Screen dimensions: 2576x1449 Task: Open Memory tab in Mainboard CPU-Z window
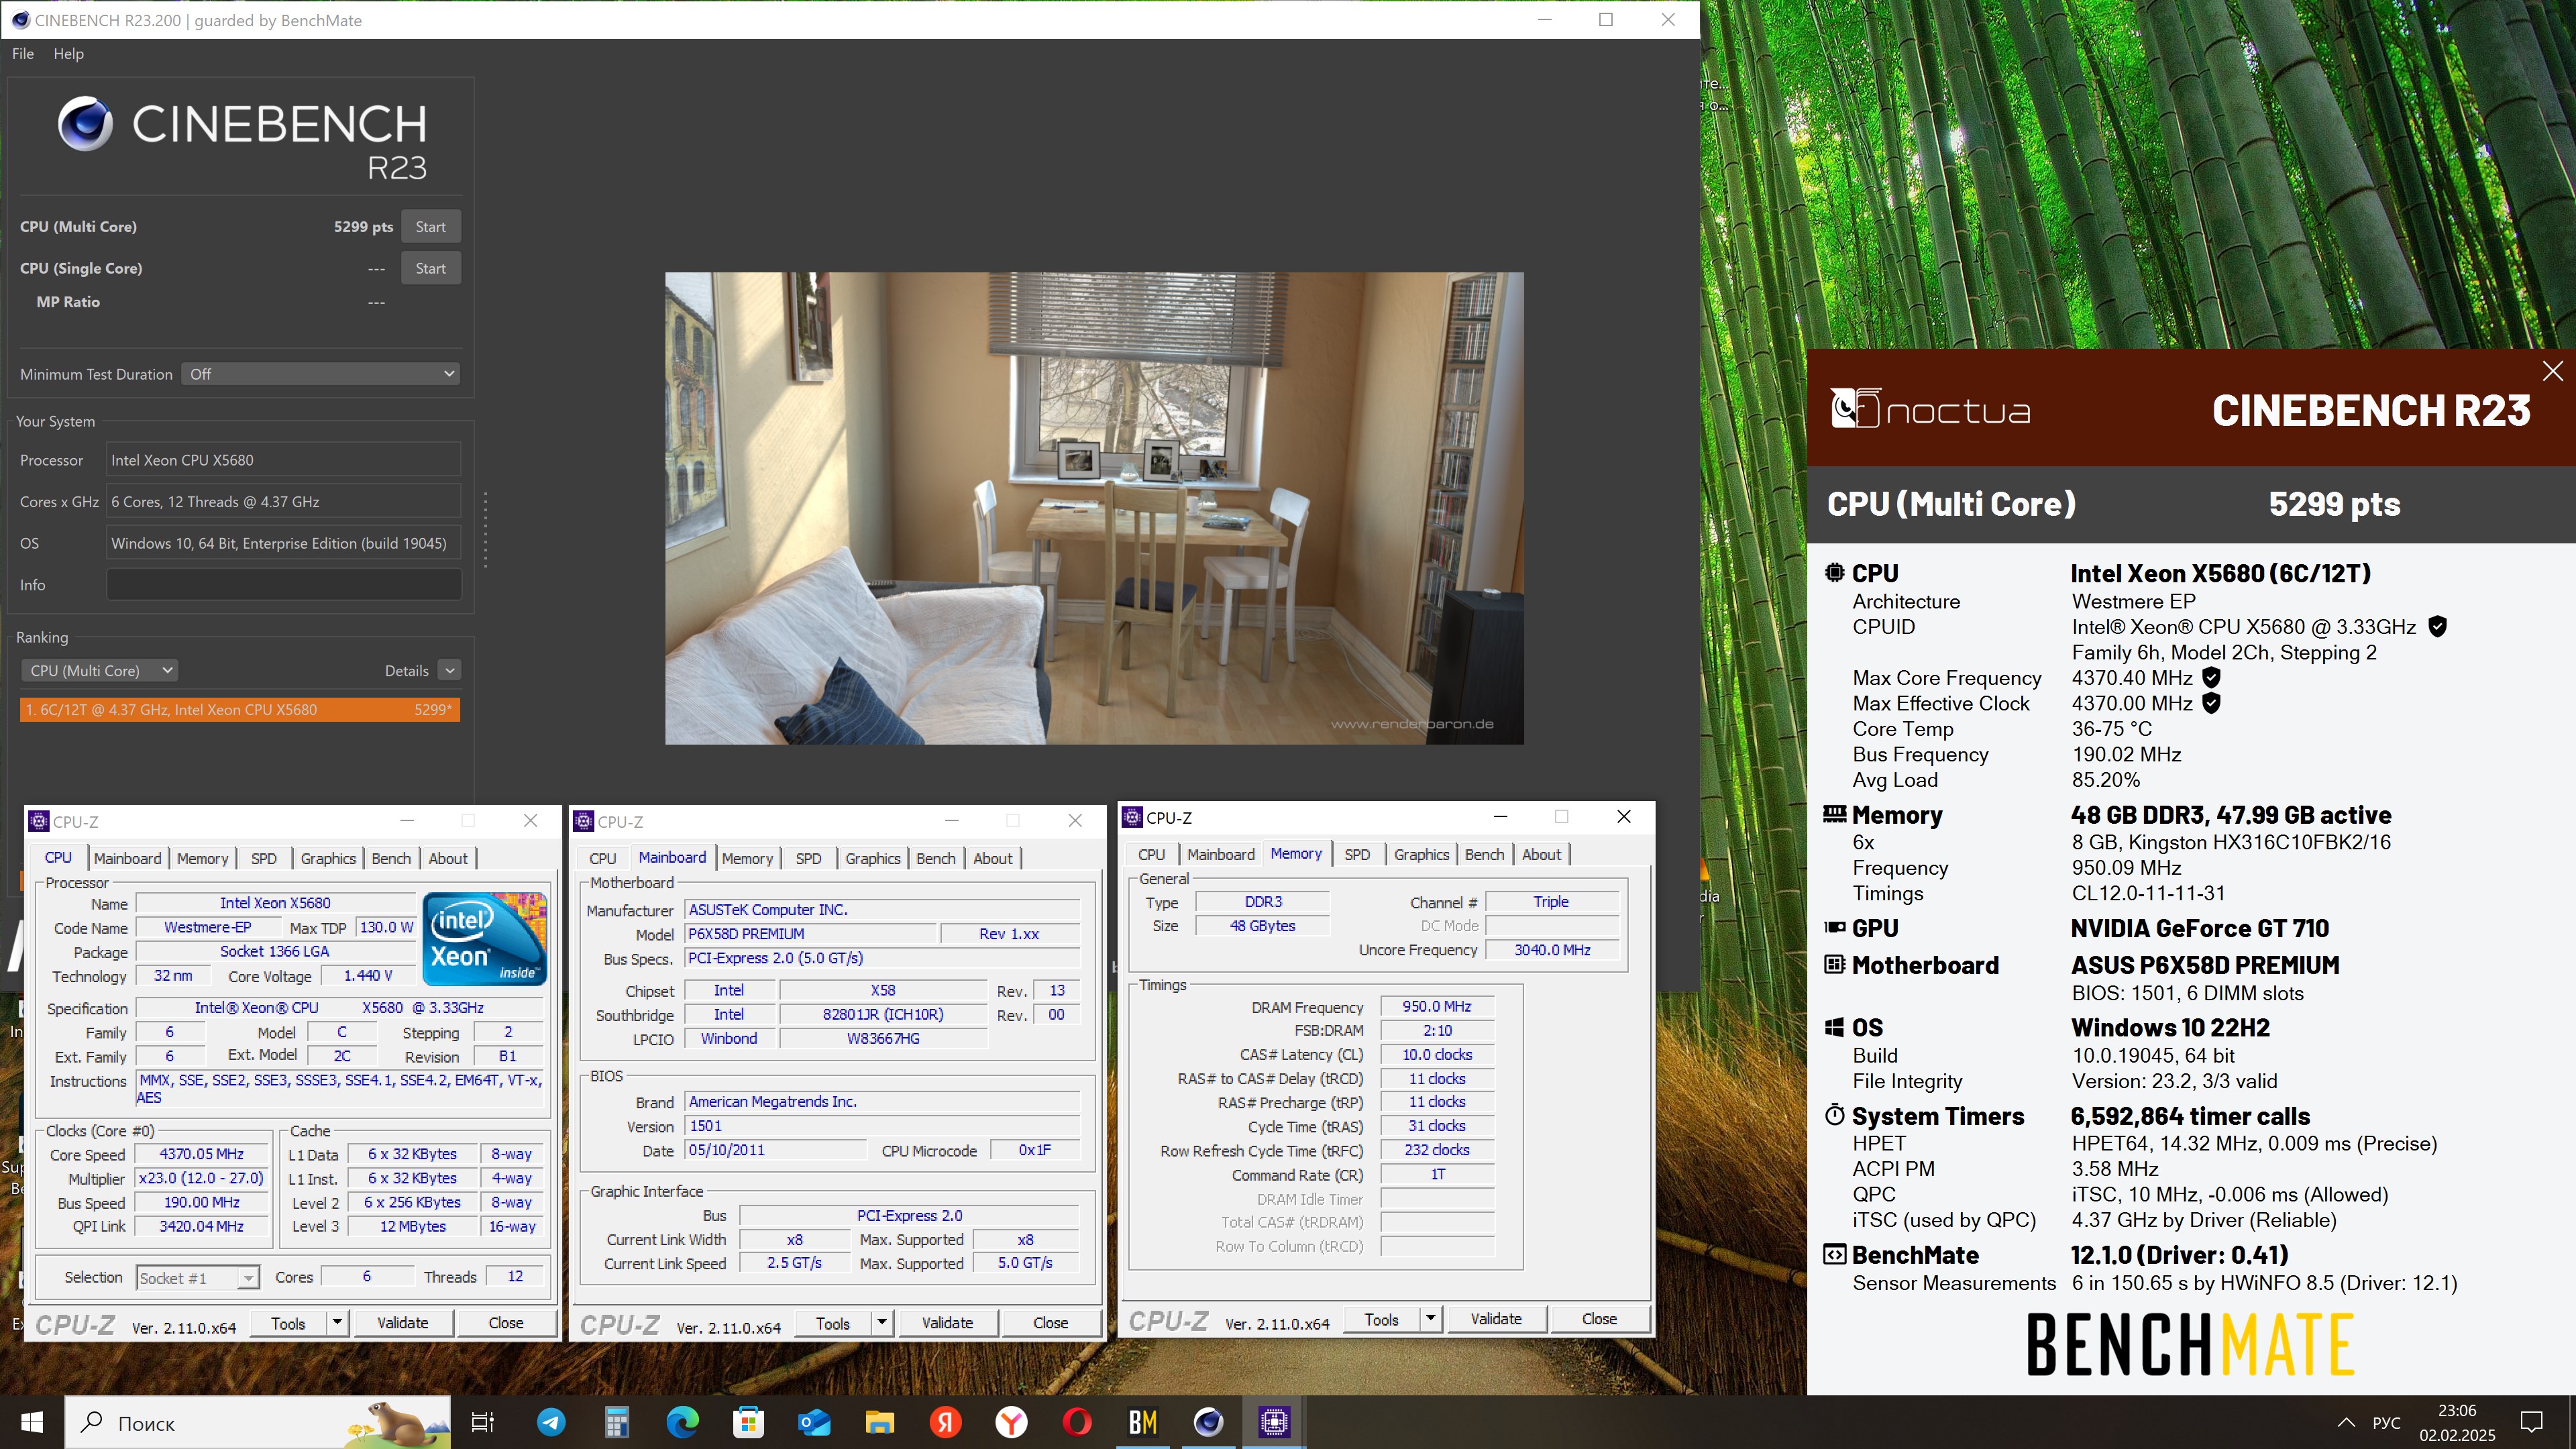[x=747, y=858]
